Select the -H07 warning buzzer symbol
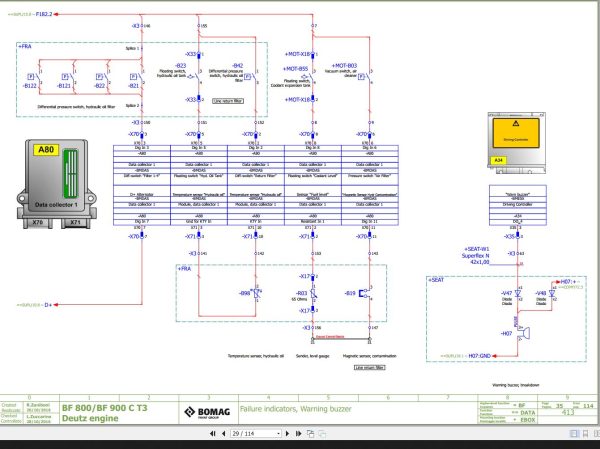The width and height of the screenshot is (600, 449). click(x=523, y=333)
